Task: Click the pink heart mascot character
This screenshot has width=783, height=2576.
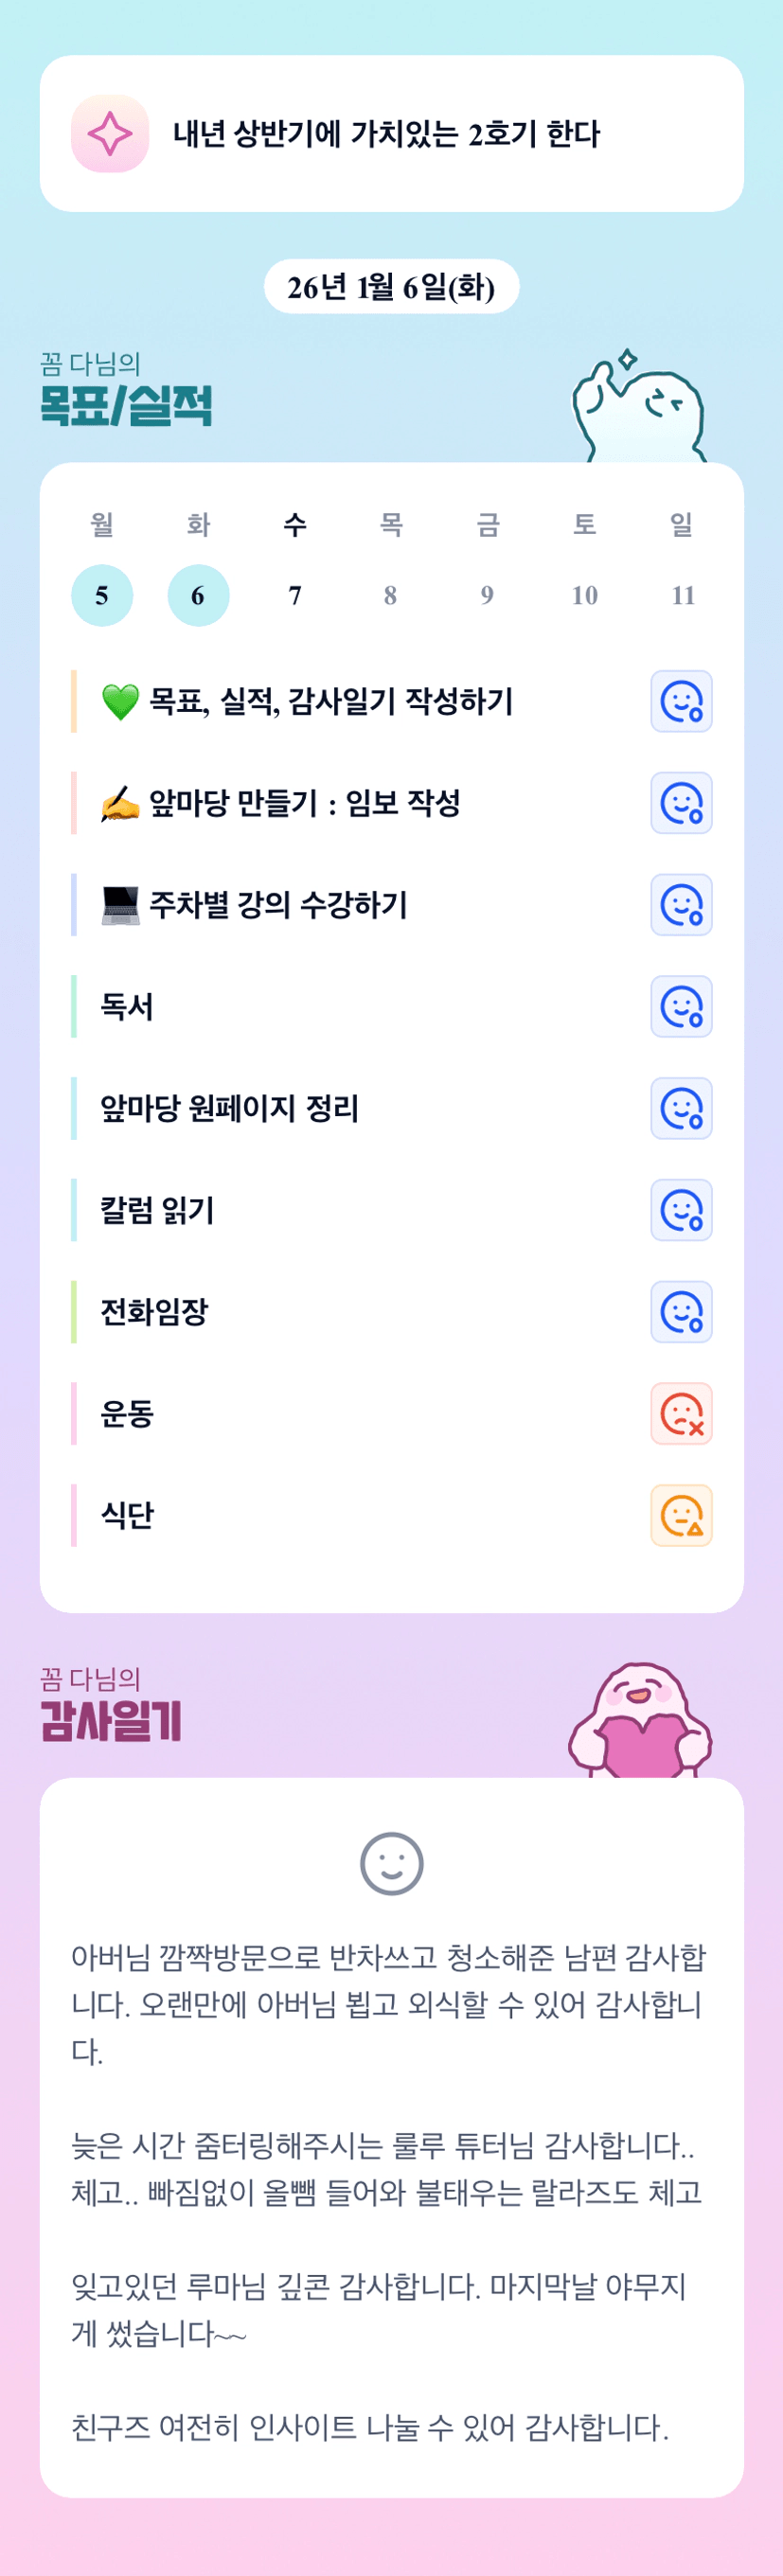Action: [640, 1722]
